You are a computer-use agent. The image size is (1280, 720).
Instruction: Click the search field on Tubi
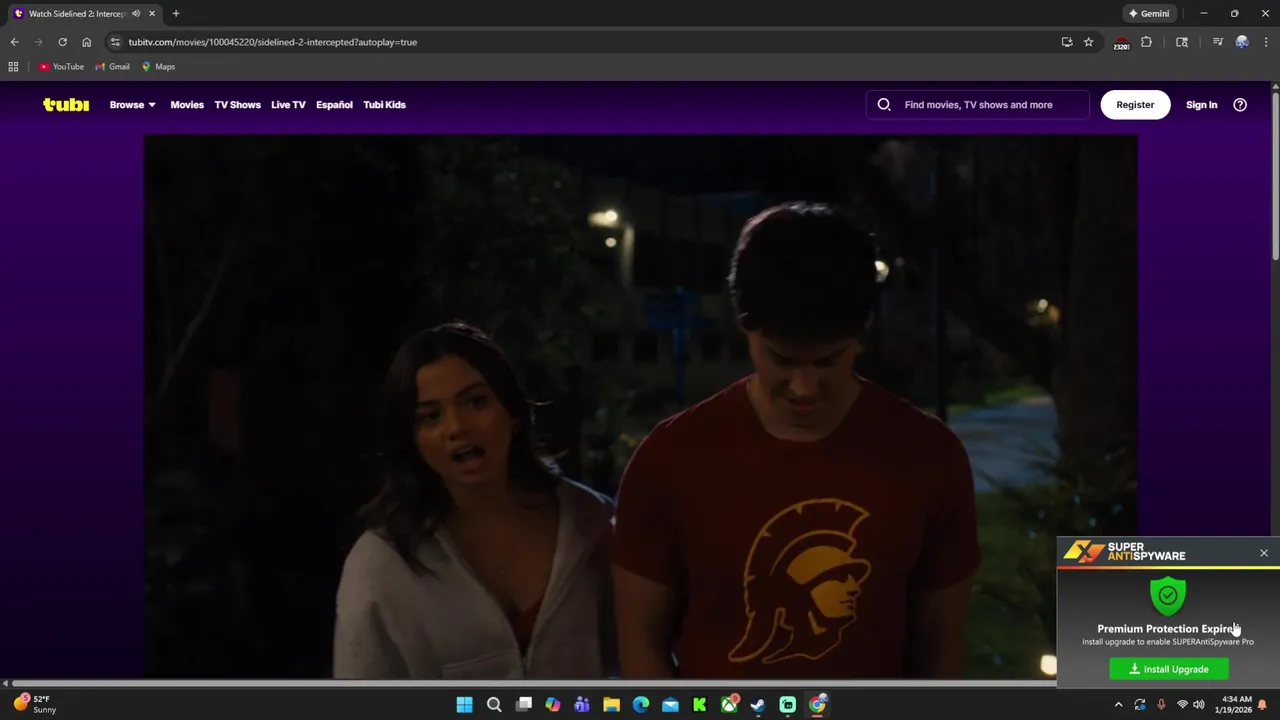pyautogui.click(x=978, y=104)
